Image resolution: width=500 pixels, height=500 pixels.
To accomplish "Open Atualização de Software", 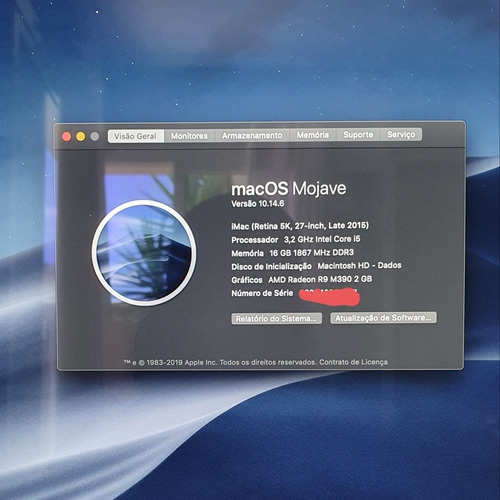I will pos(383,318).
